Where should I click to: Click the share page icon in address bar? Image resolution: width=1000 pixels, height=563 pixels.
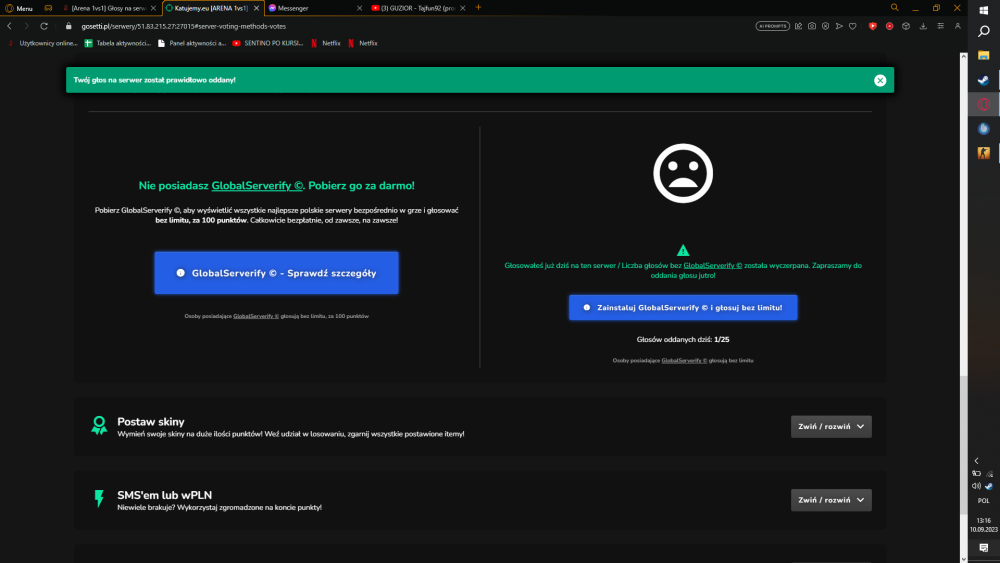798,26
